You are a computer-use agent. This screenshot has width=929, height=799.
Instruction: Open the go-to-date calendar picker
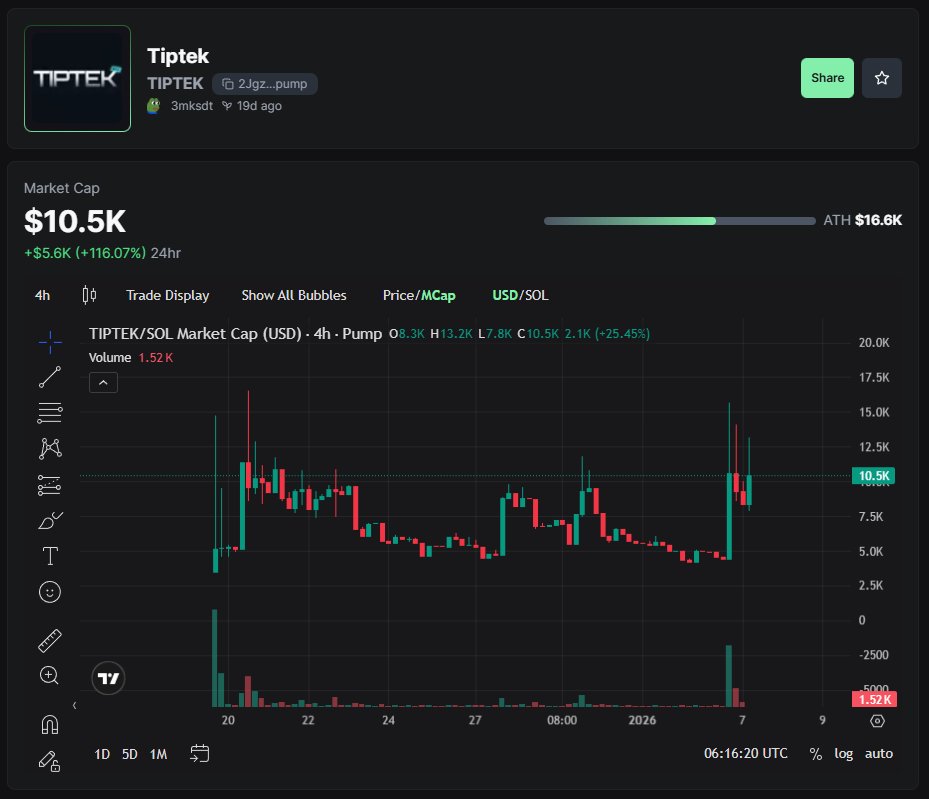199,754
